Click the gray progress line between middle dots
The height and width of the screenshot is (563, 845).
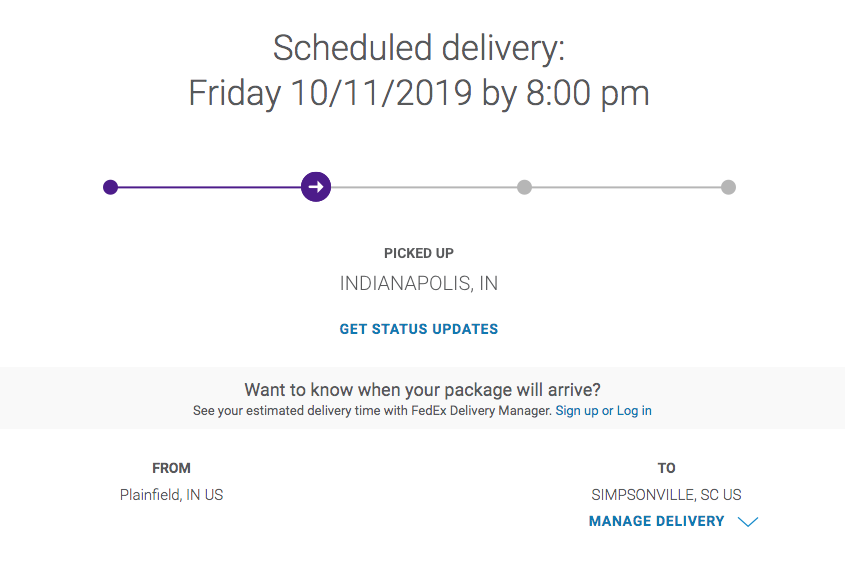tap(424, 187)
